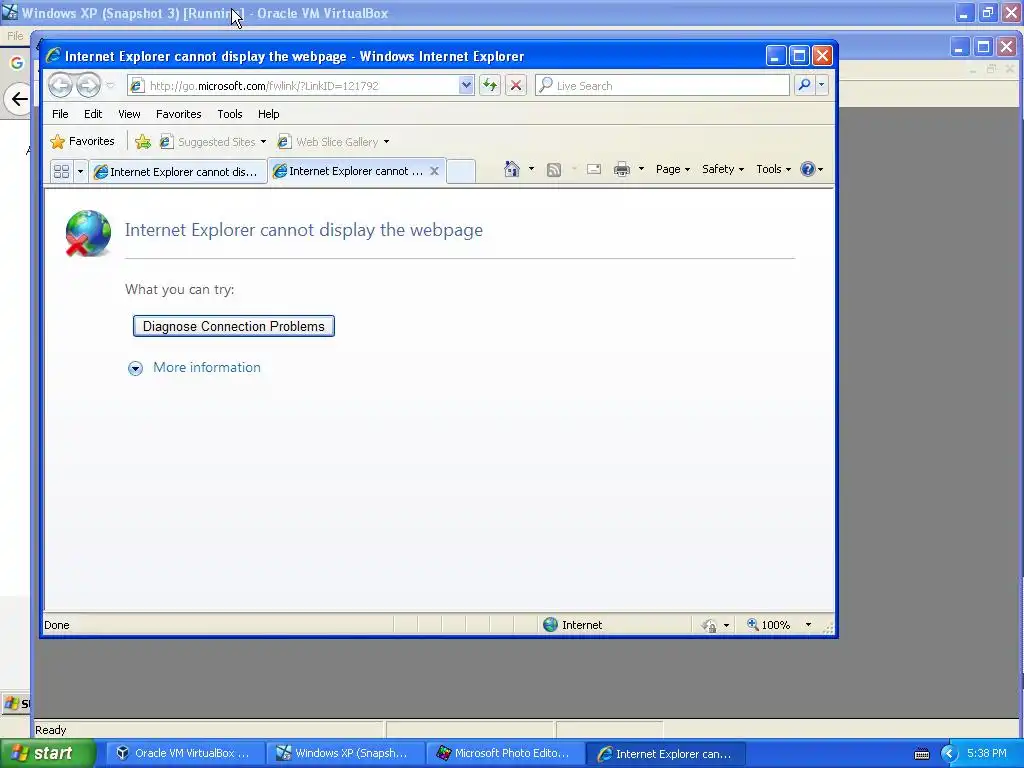1024x768 pixels.
Task: Open the Page command menu
Action: (x=673, y=169)
